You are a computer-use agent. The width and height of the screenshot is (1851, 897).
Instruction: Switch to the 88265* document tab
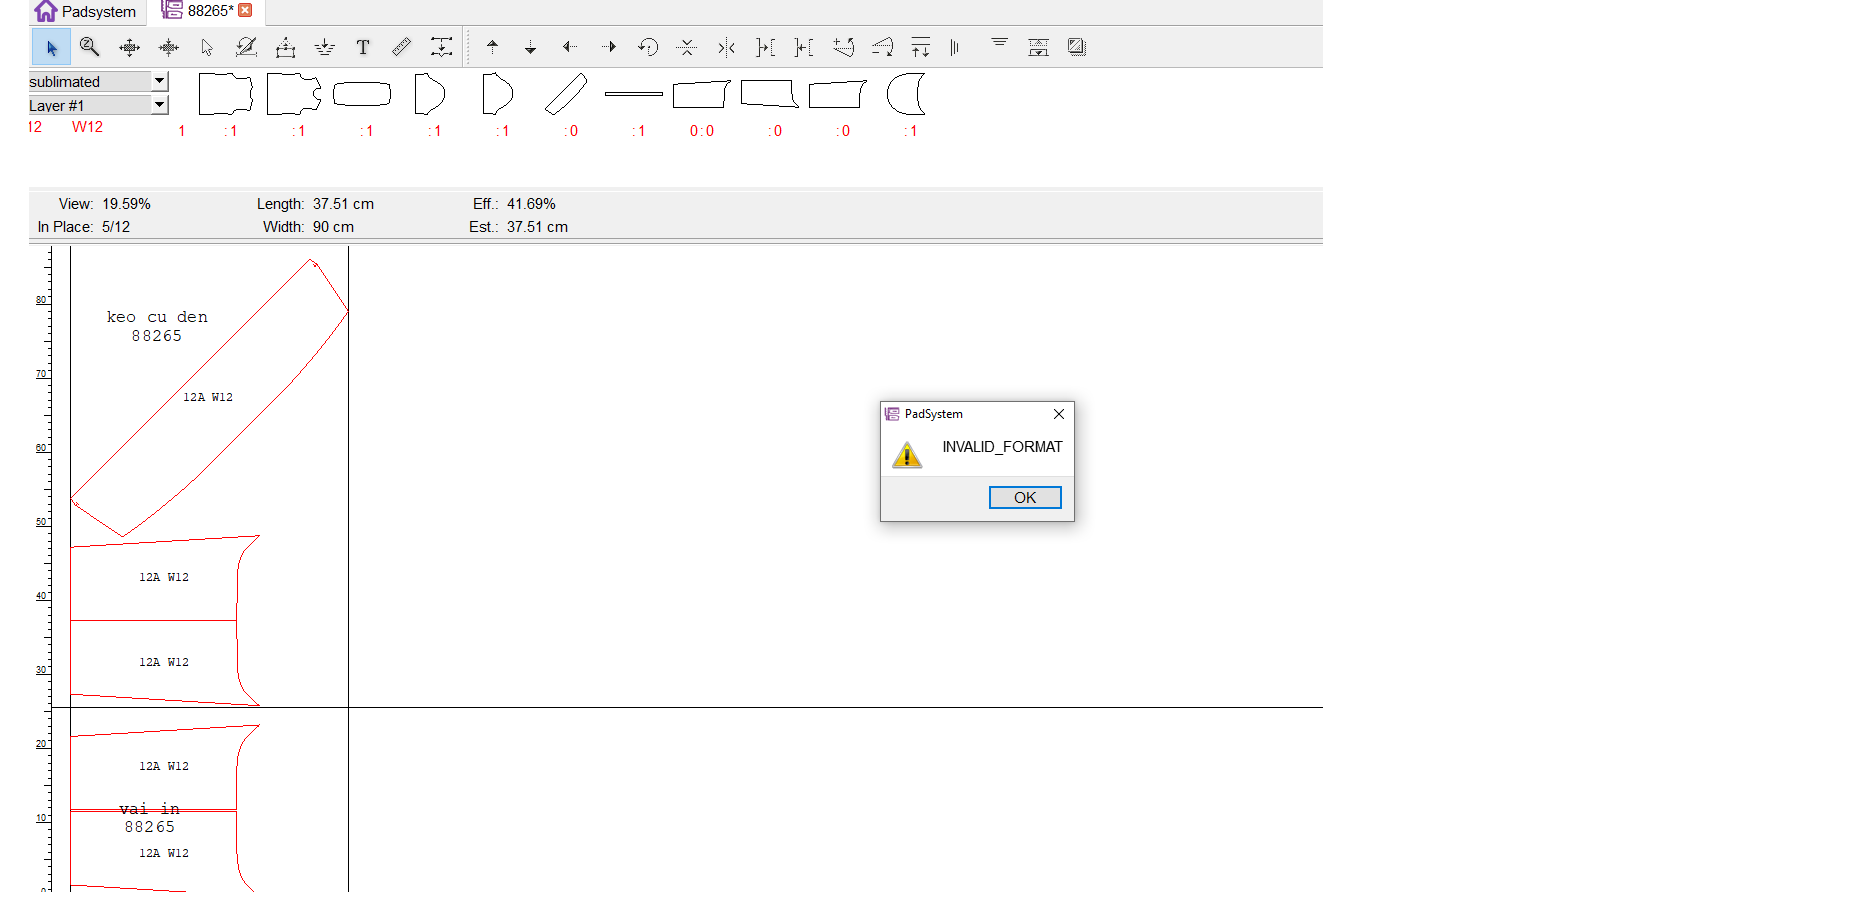coord(200,11)
